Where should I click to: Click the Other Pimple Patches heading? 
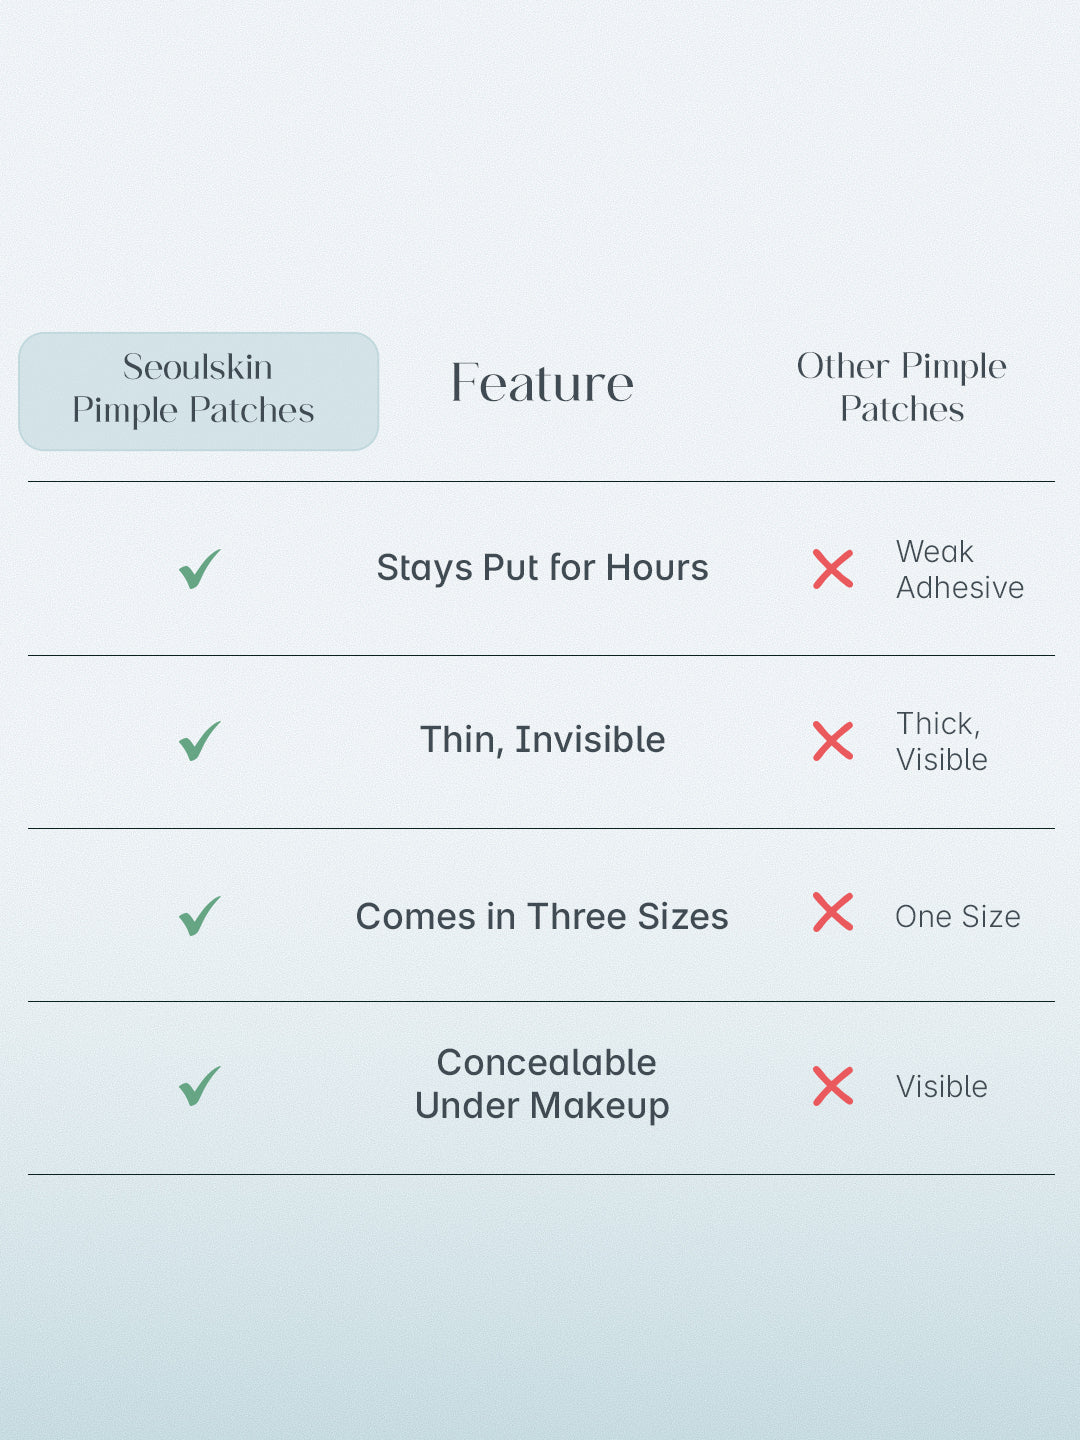pyautogui.click(x=901, y=387)
